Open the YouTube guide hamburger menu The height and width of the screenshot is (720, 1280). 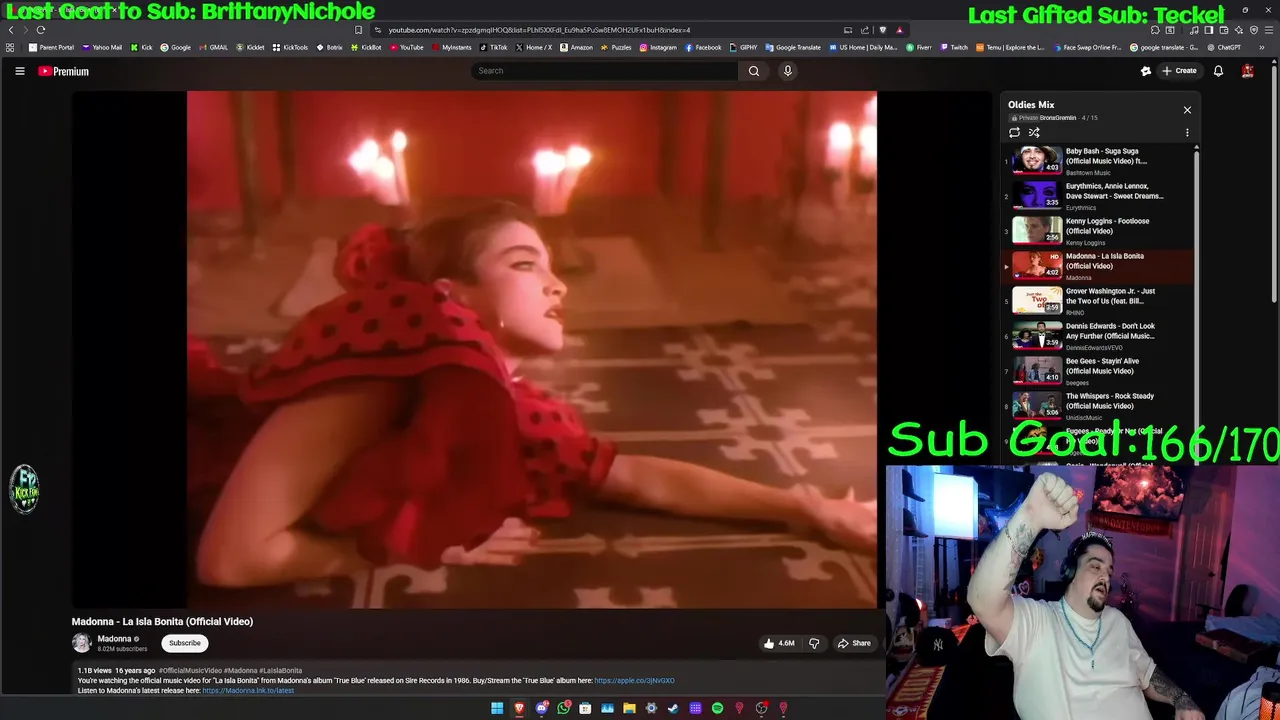pos(19,71)
